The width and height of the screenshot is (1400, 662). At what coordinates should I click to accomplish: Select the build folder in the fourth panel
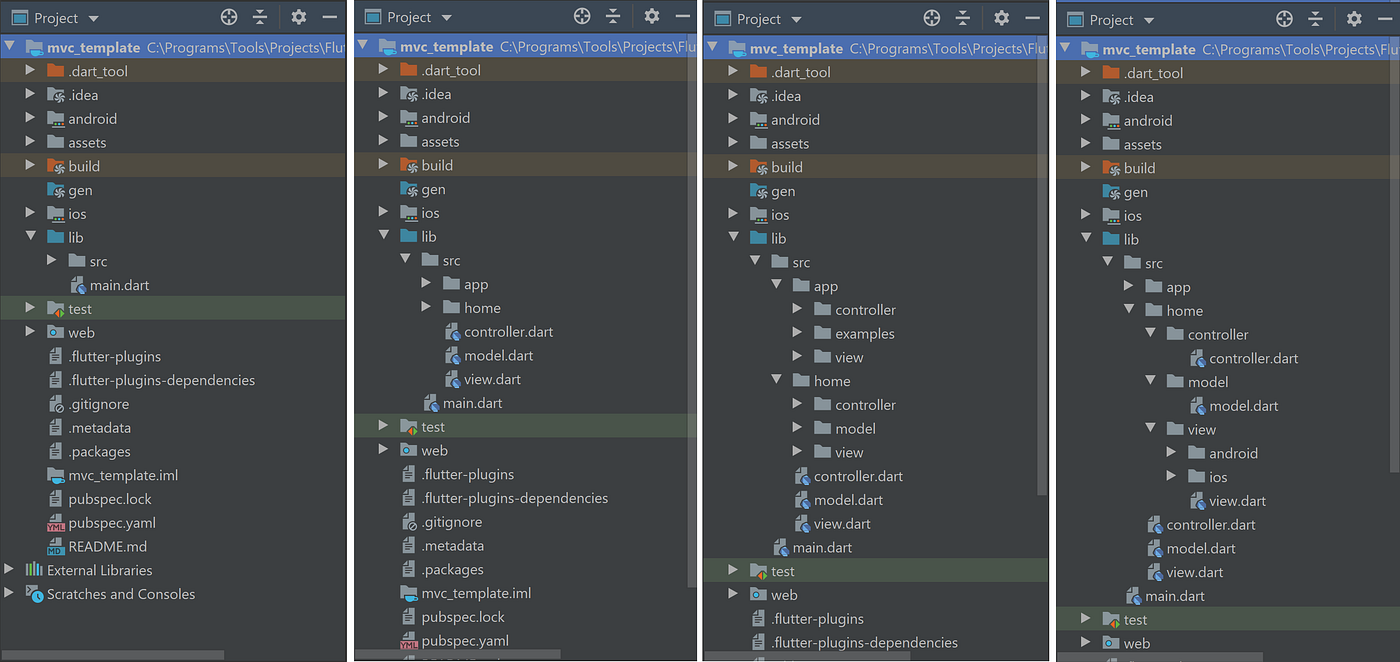click(x=1139, y=168)
